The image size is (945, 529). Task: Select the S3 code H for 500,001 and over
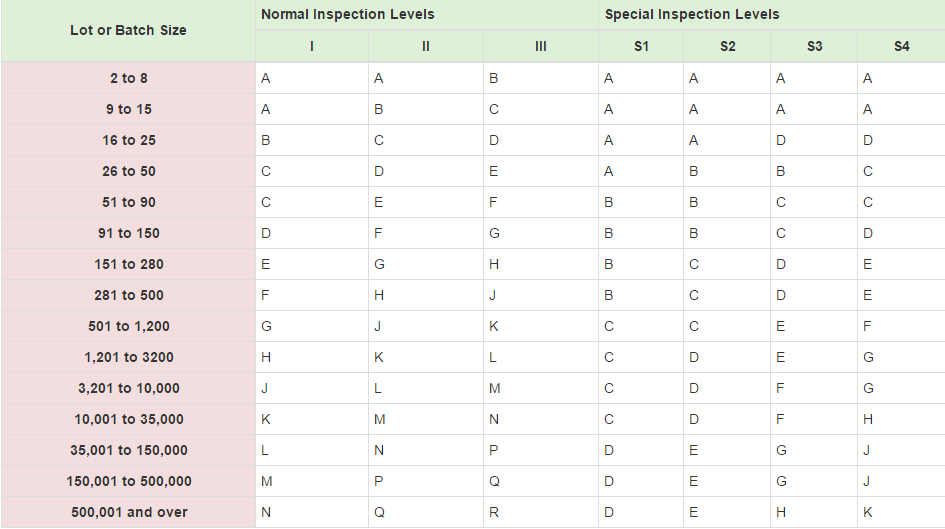coord(781,512)
